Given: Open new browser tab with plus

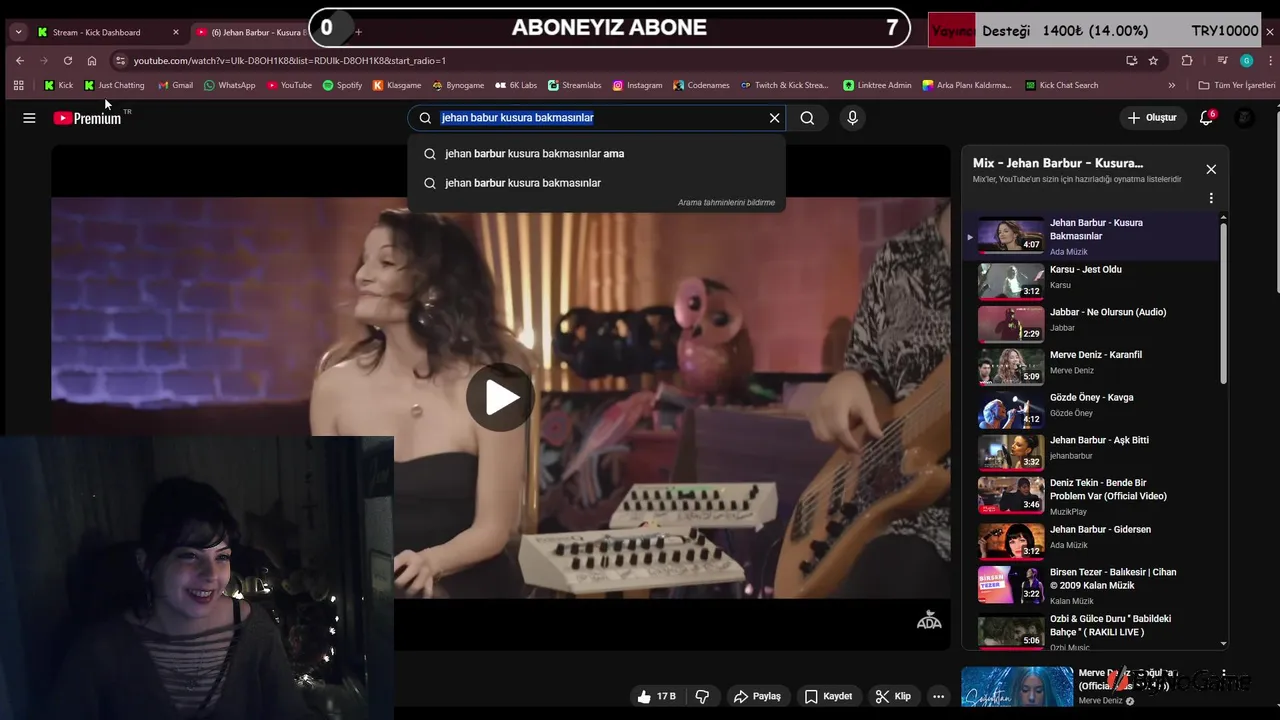Looking at the screenshot, I should click(x=358, y=32).
